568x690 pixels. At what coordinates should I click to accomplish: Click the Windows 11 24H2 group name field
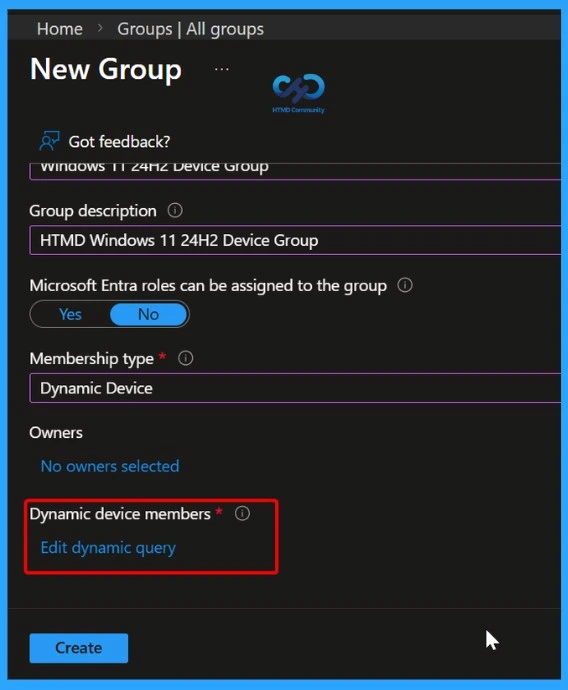pos(295,171)
